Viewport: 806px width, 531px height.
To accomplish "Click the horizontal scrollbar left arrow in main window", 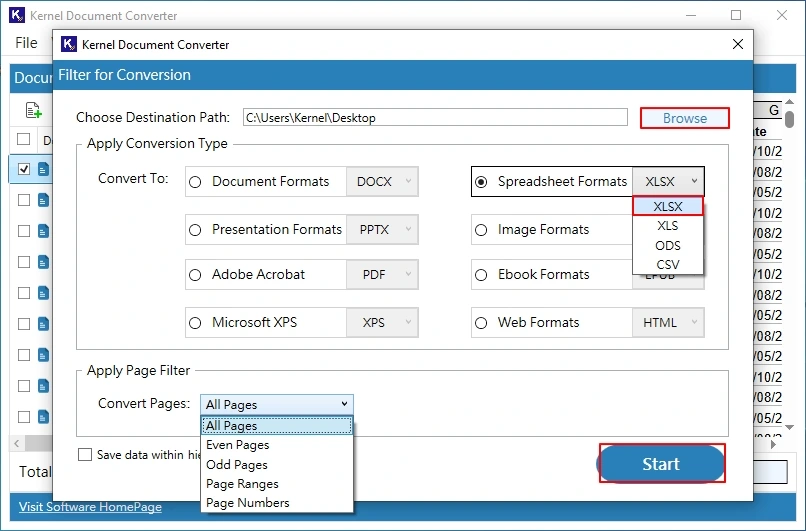I will 17,443.
